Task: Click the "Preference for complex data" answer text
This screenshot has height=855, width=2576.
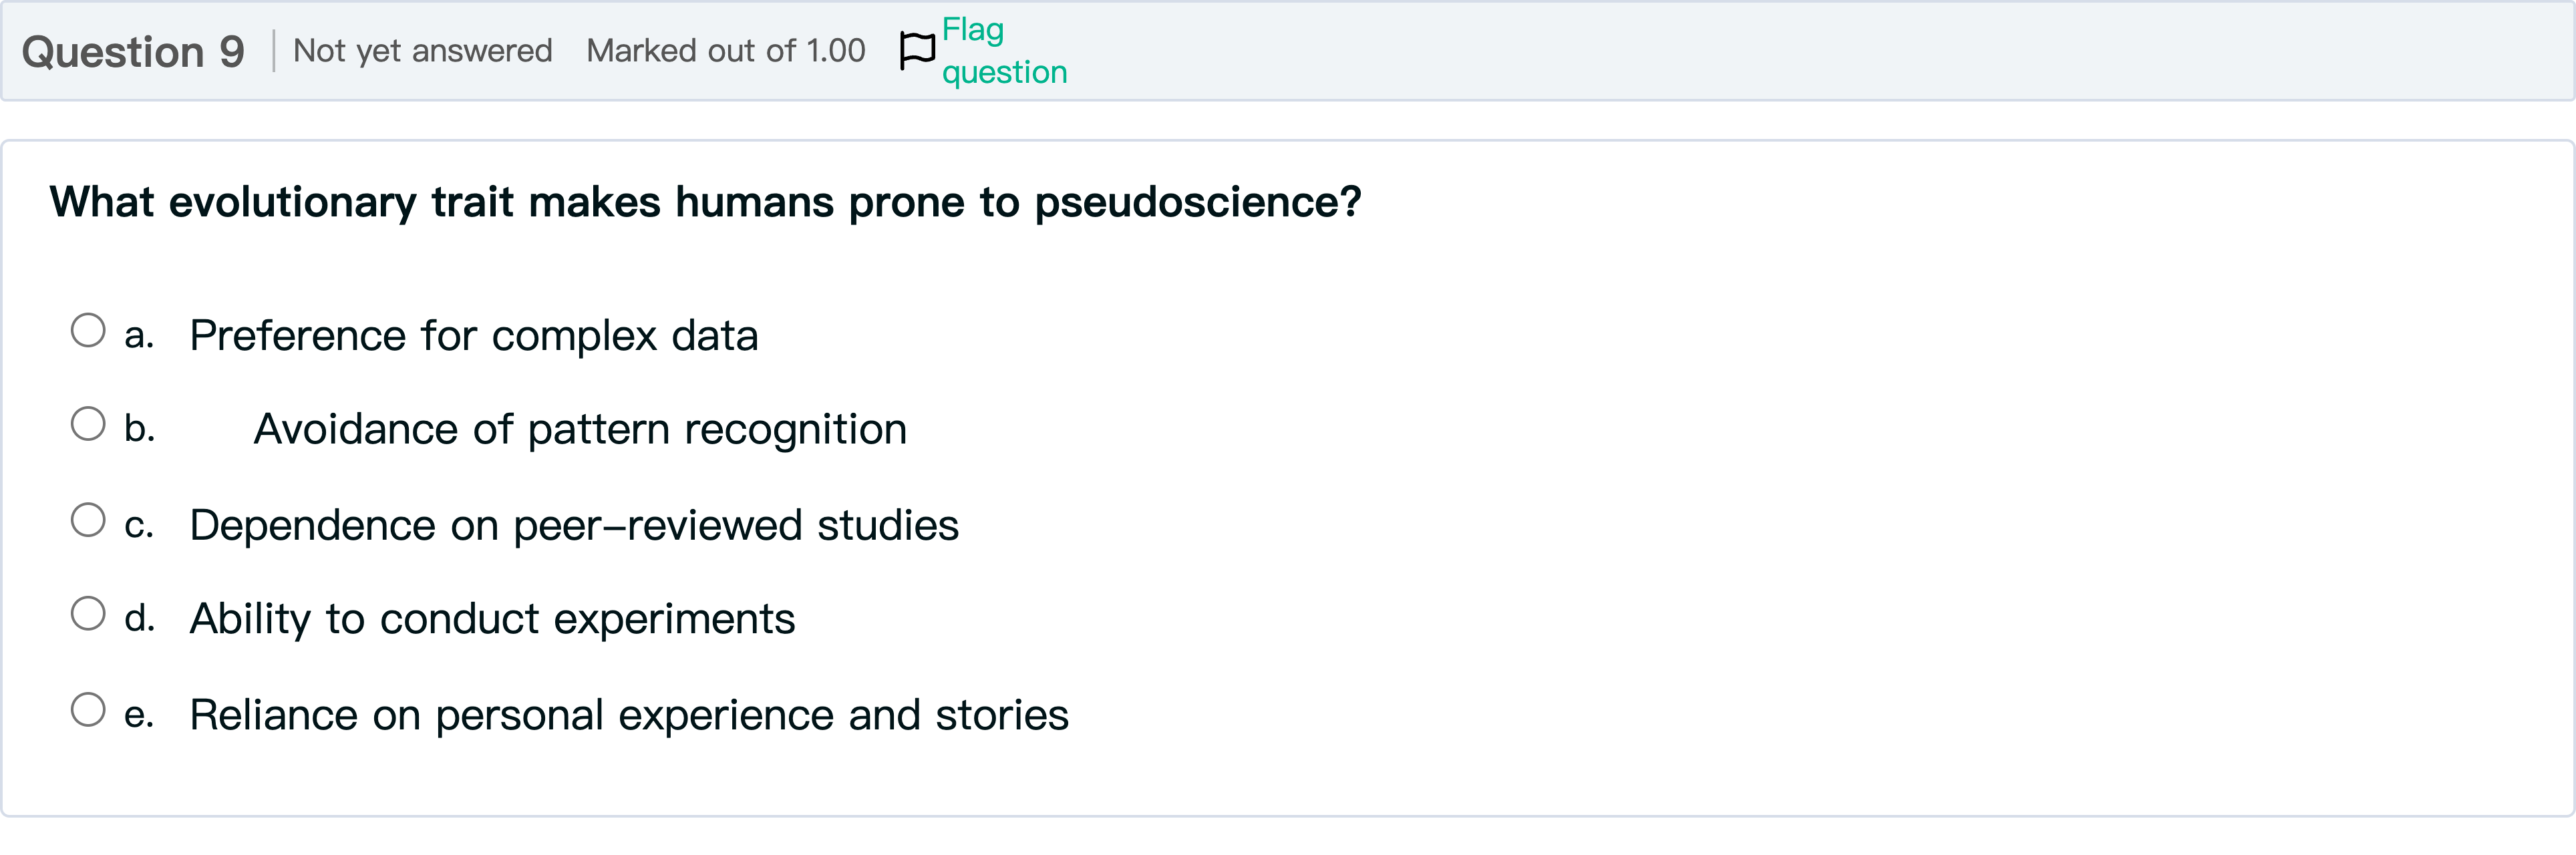Action: point(474,336)
